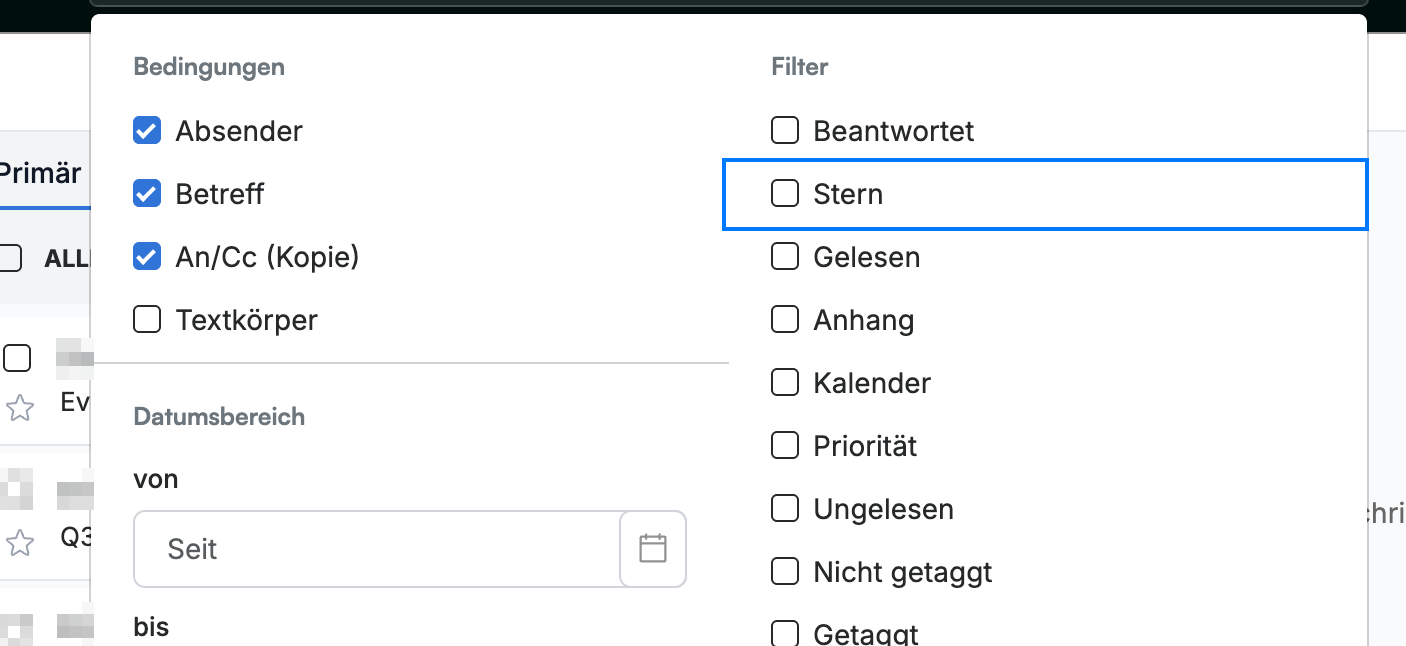Enable the Ungelesen filter
Image resolution: width=1406 pixels, height=646 pixels.
785,509
